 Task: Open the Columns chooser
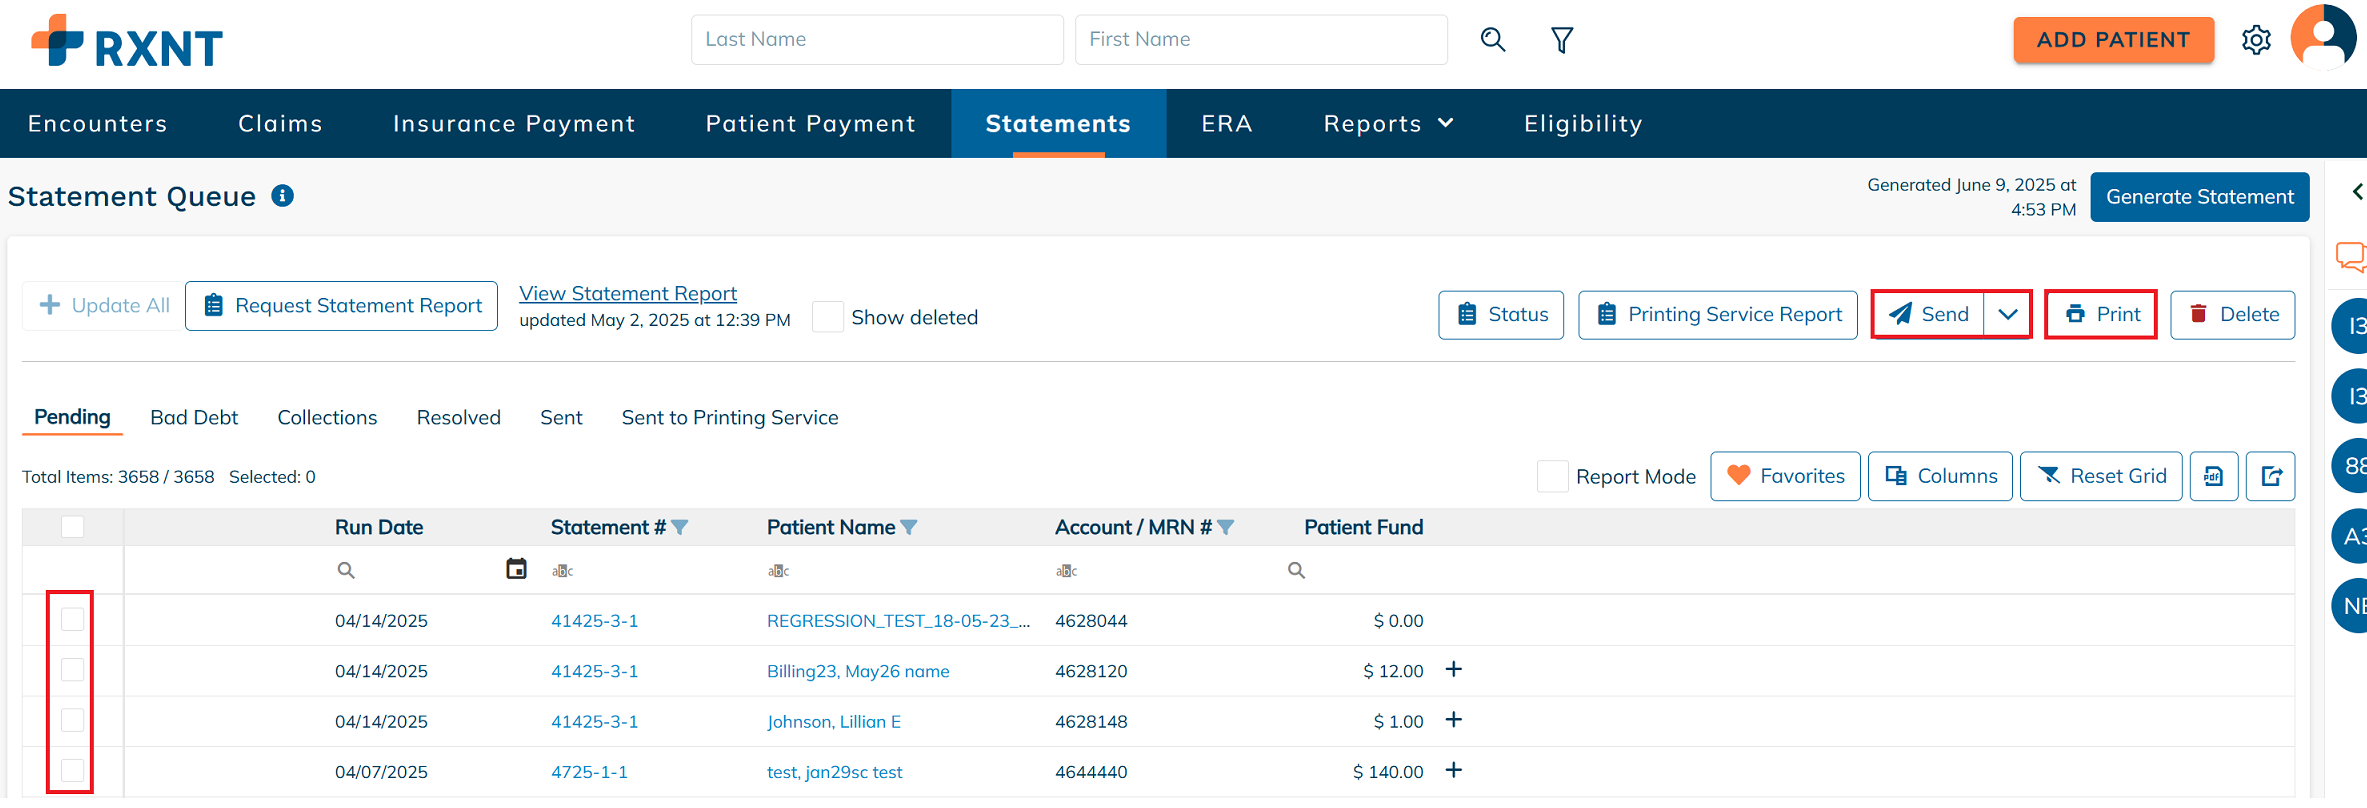[1940, 476]
